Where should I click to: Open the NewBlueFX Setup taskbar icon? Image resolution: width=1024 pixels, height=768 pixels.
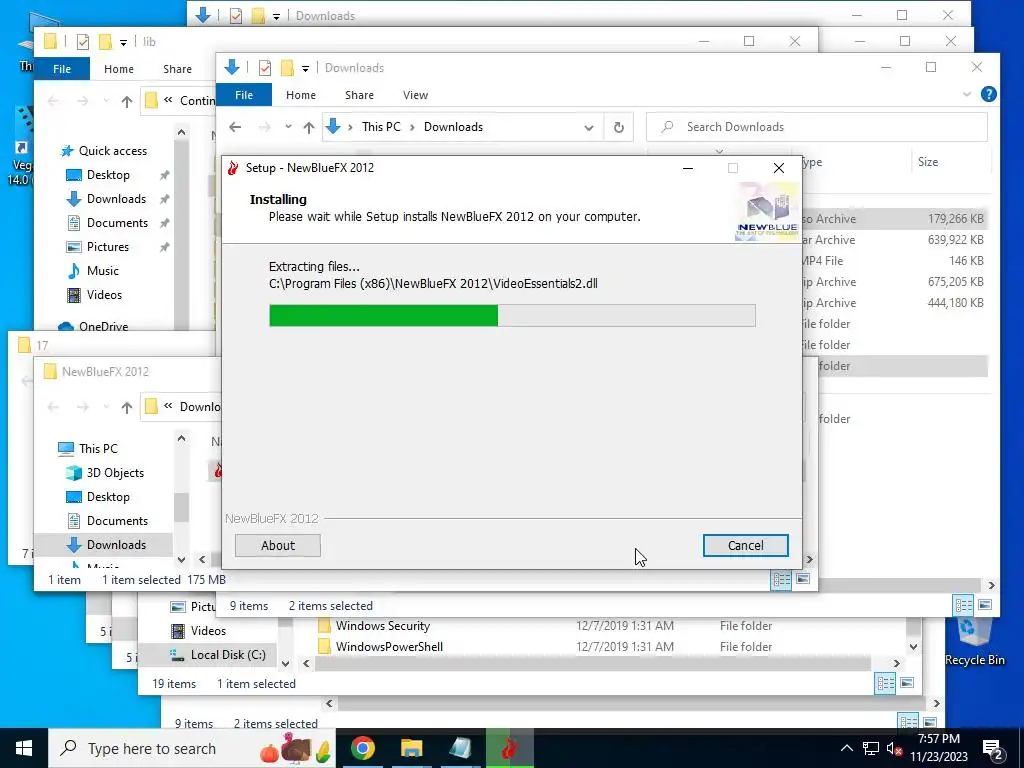[509, 748]
